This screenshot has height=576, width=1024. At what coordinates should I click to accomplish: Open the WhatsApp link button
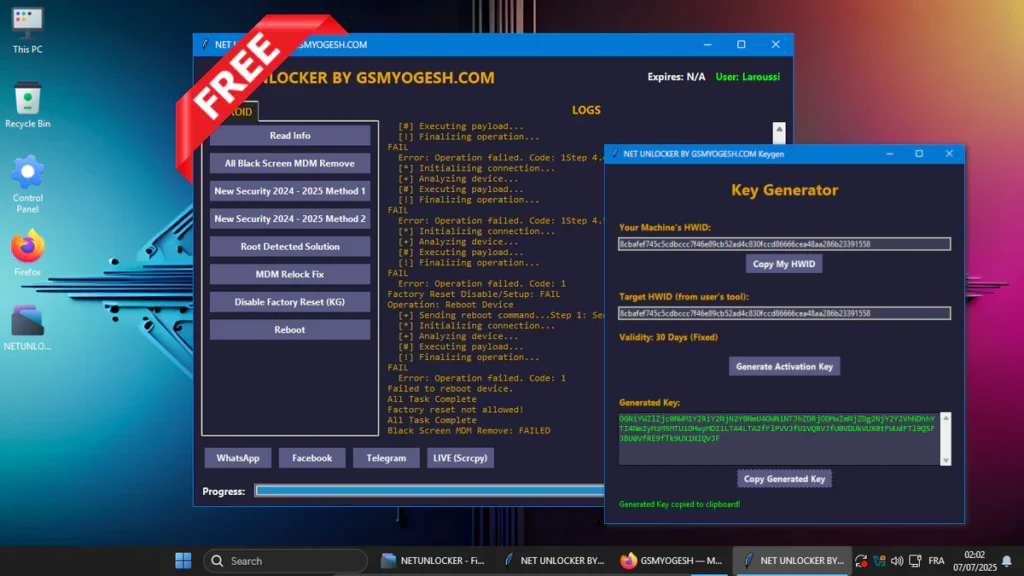[238, 458]
